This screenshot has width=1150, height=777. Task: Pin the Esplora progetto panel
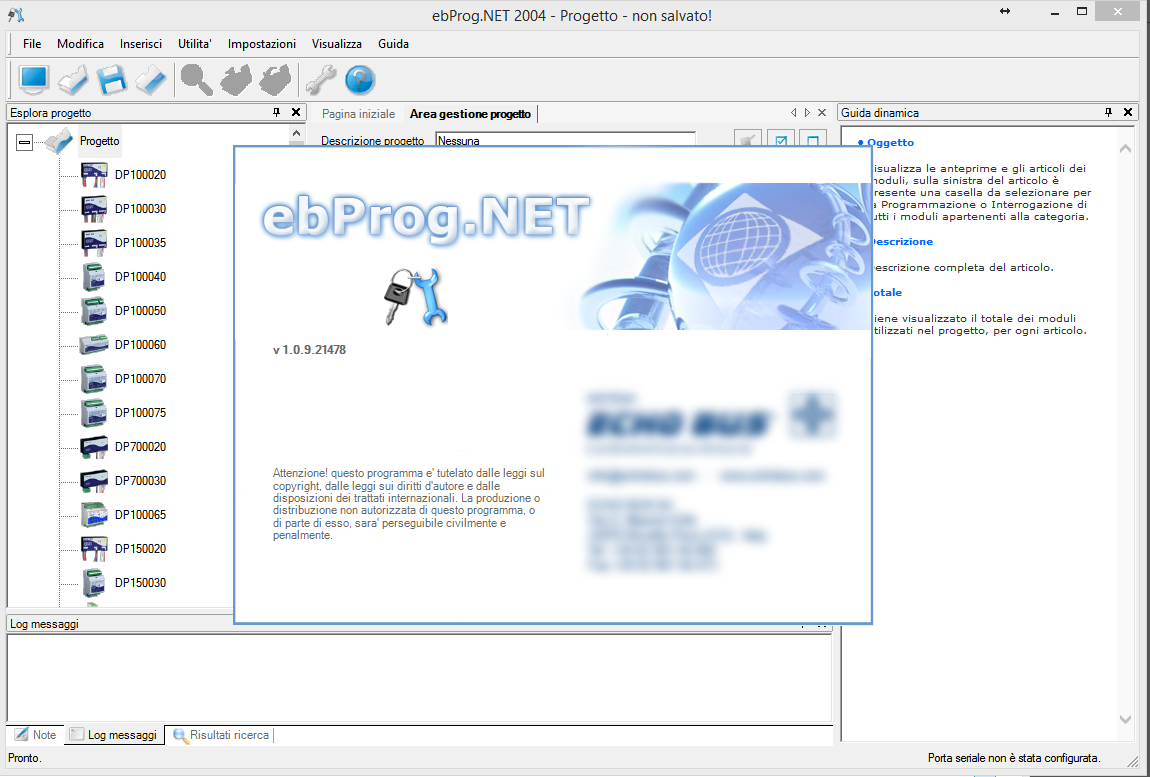coord(276,112)
